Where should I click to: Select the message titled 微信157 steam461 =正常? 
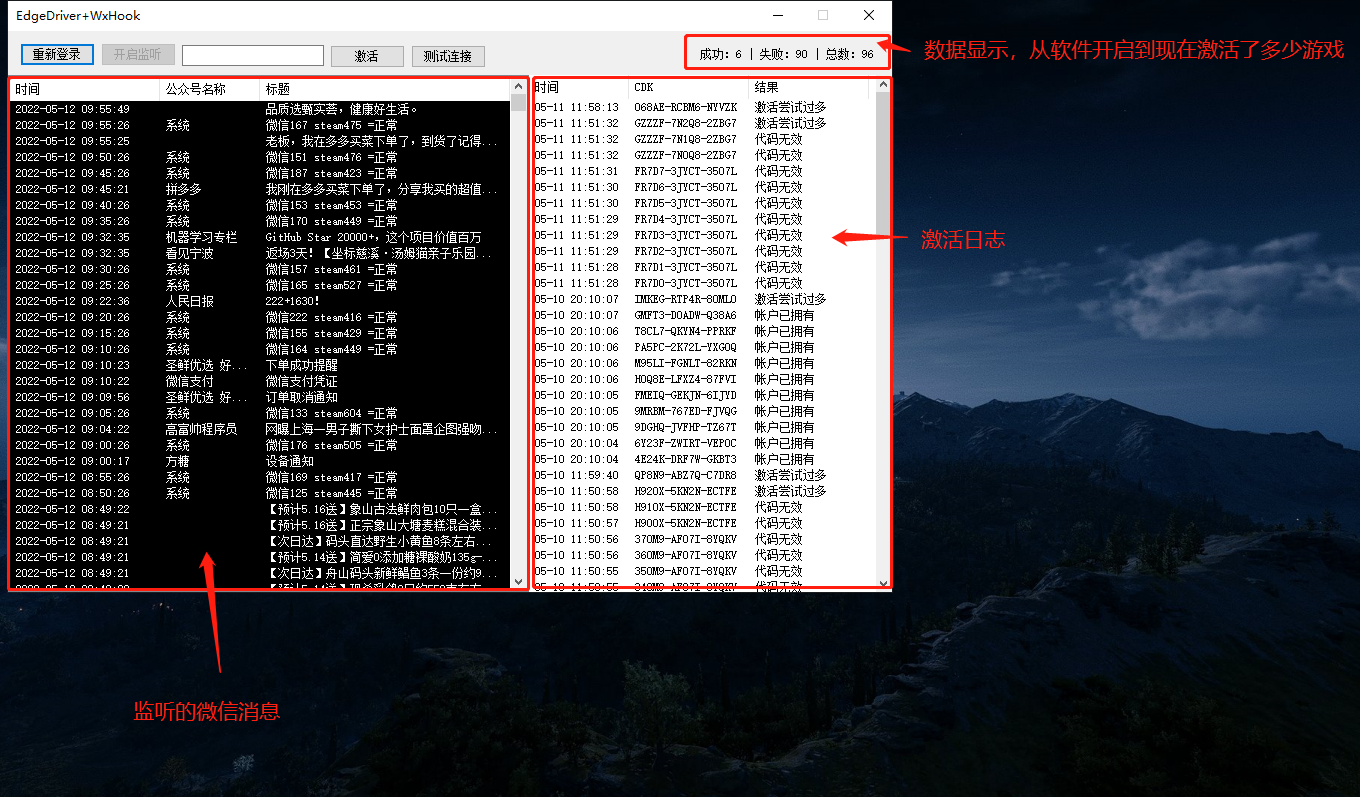[x=260, y=269]
